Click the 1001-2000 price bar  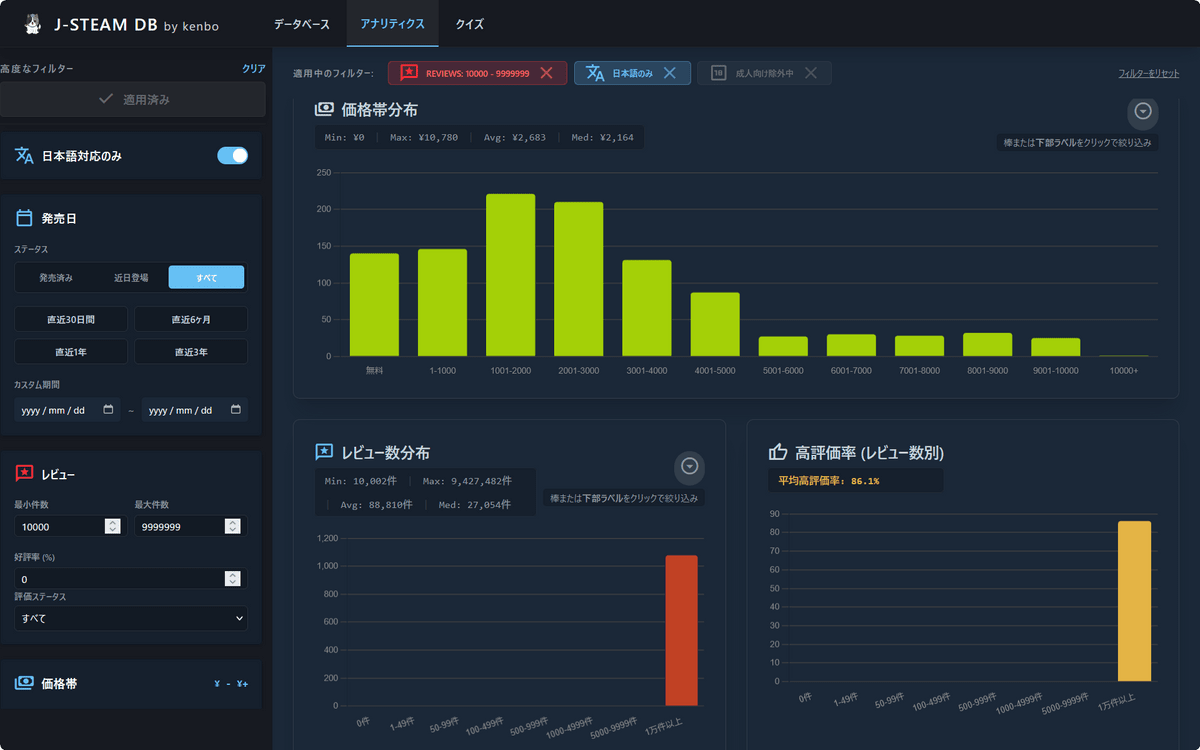510,275
